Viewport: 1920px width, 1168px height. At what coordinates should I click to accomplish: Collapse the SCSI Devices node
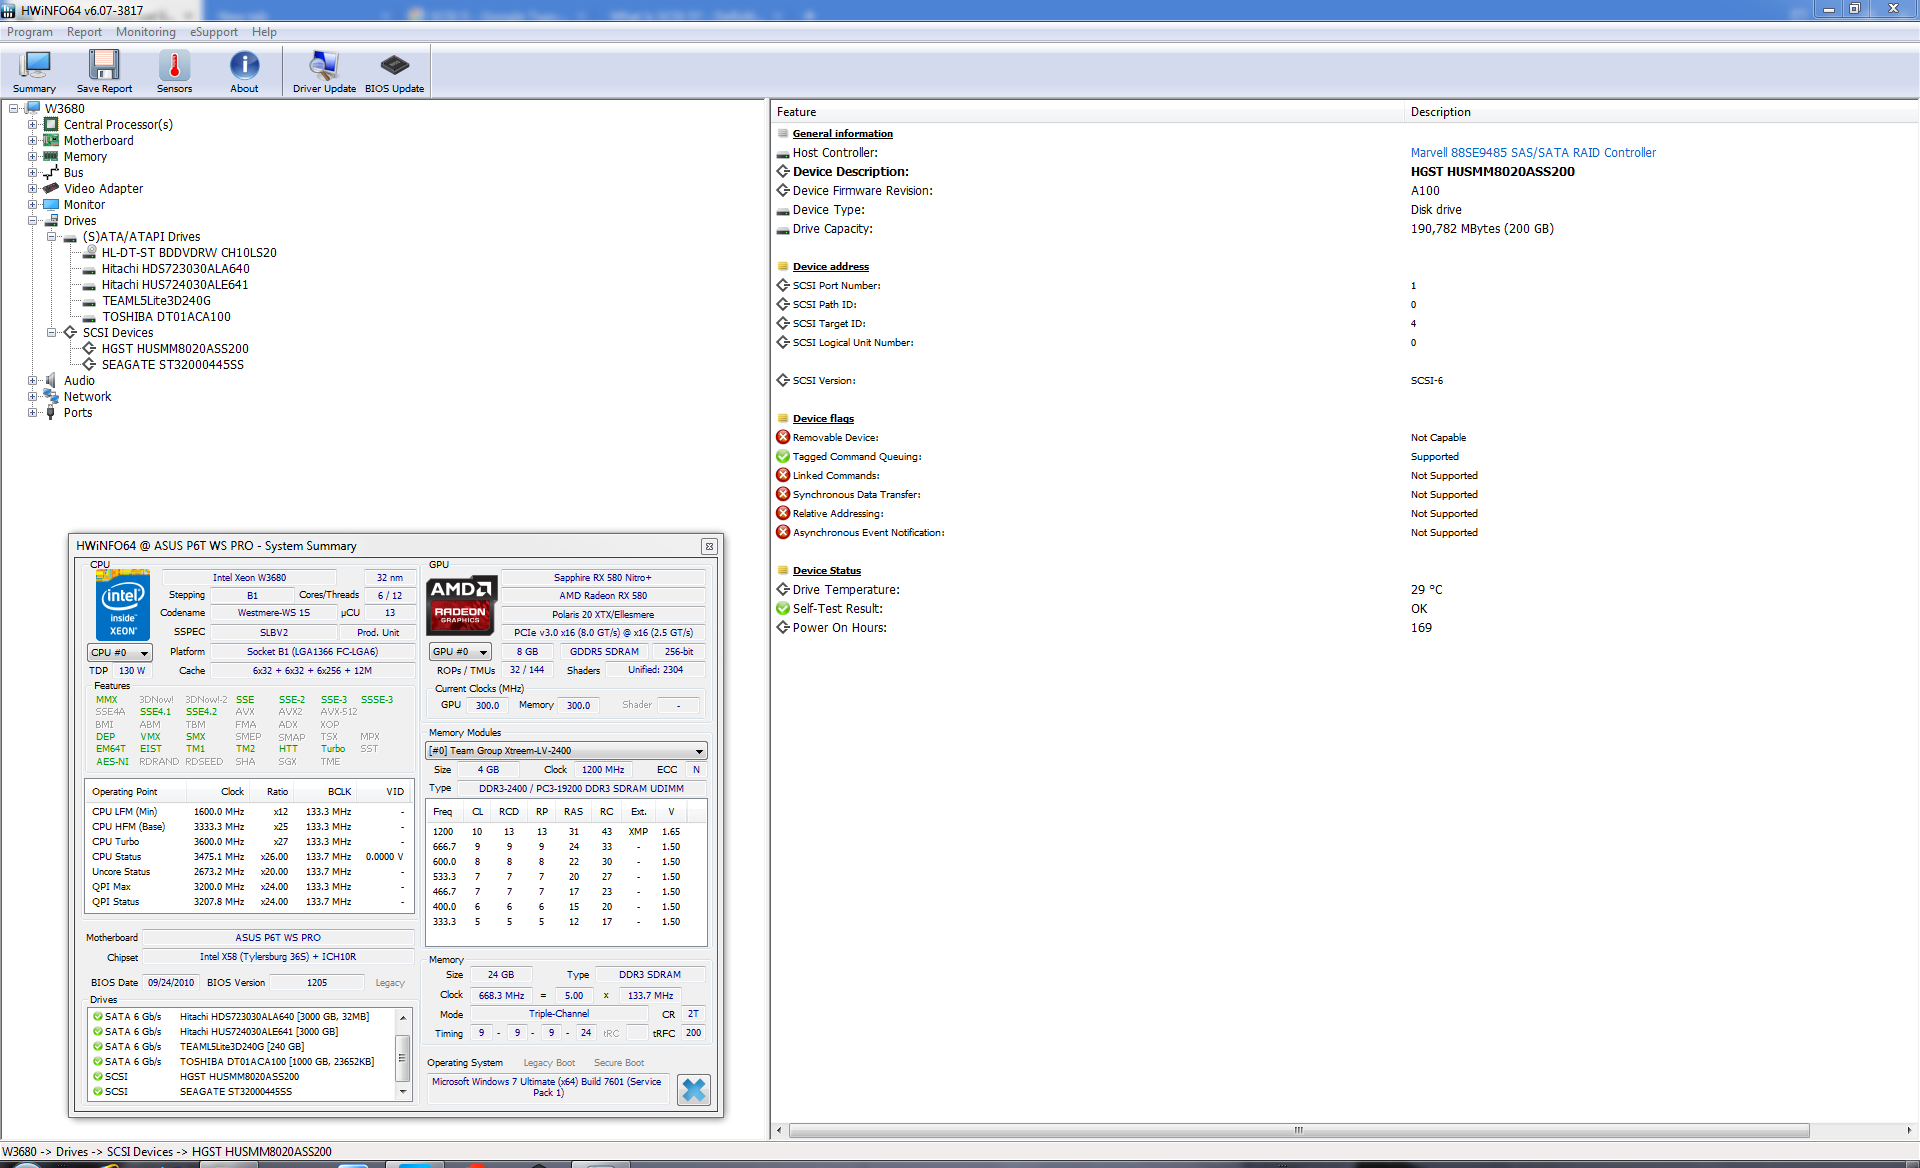point(52,333)
